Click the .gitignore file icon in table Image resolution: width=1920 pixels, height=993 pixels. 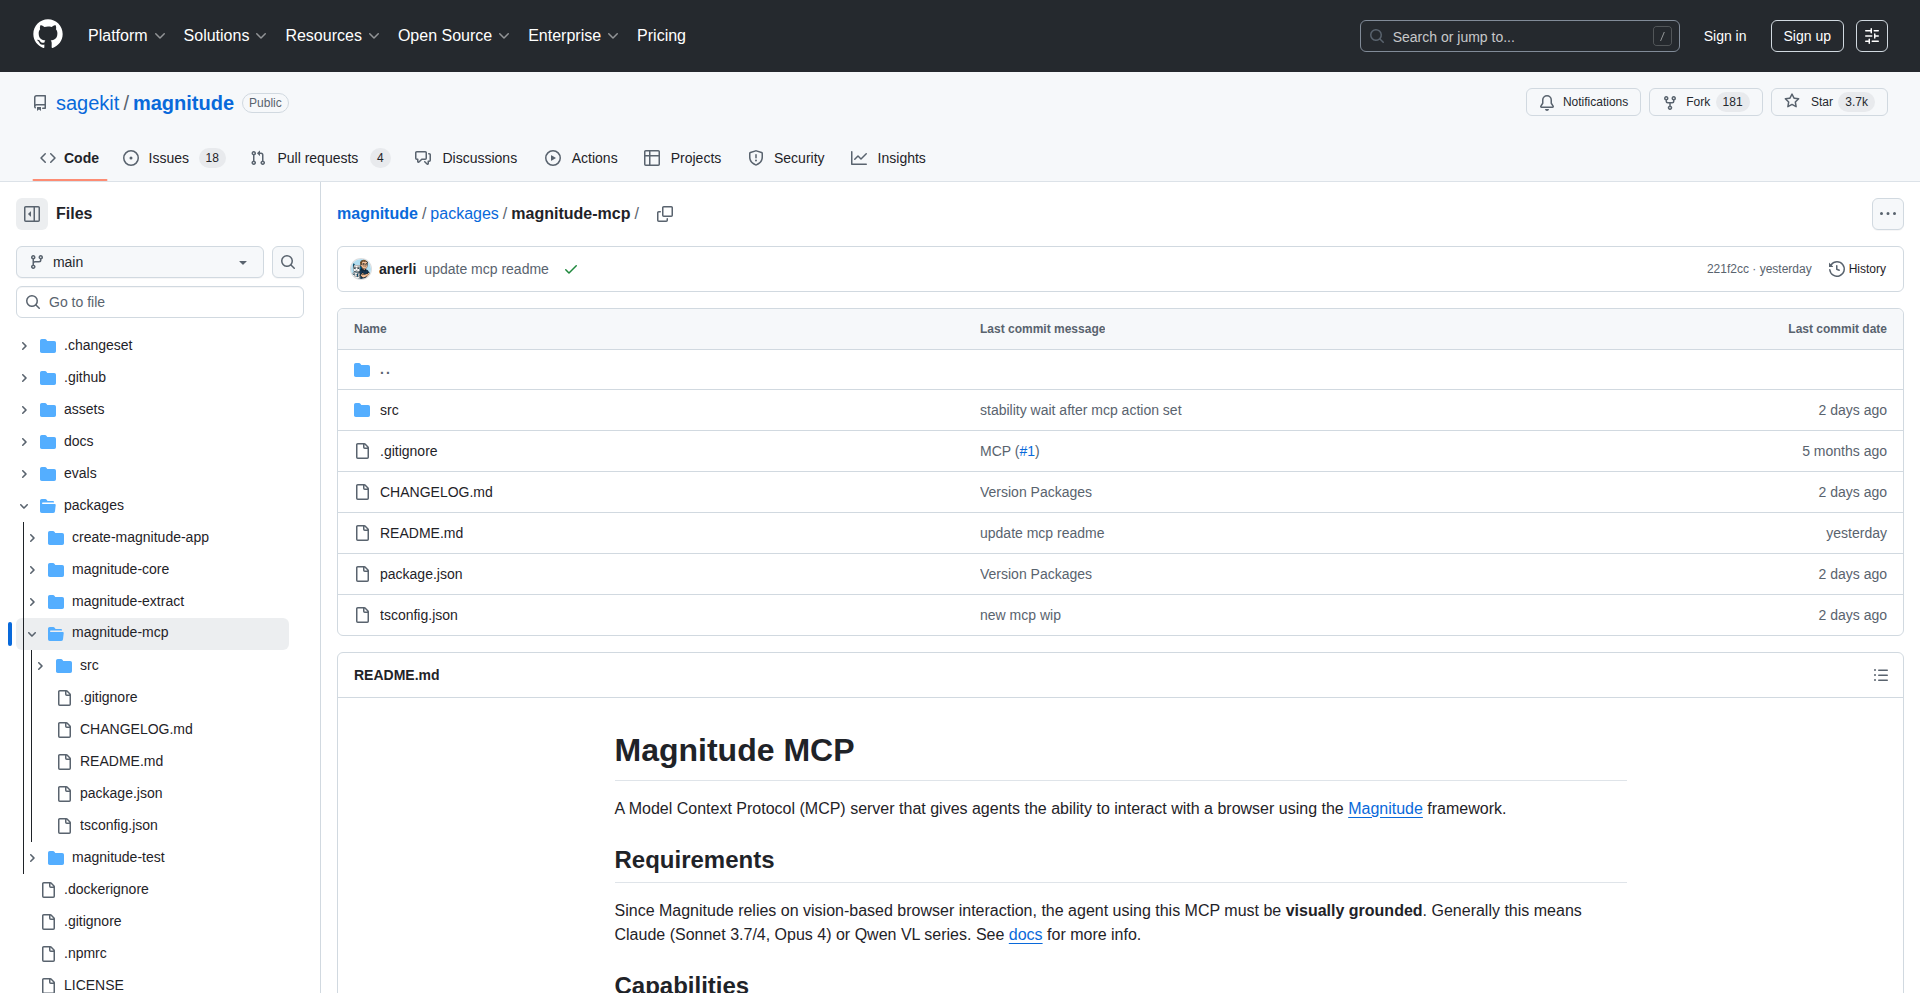[x=362, y=451]
